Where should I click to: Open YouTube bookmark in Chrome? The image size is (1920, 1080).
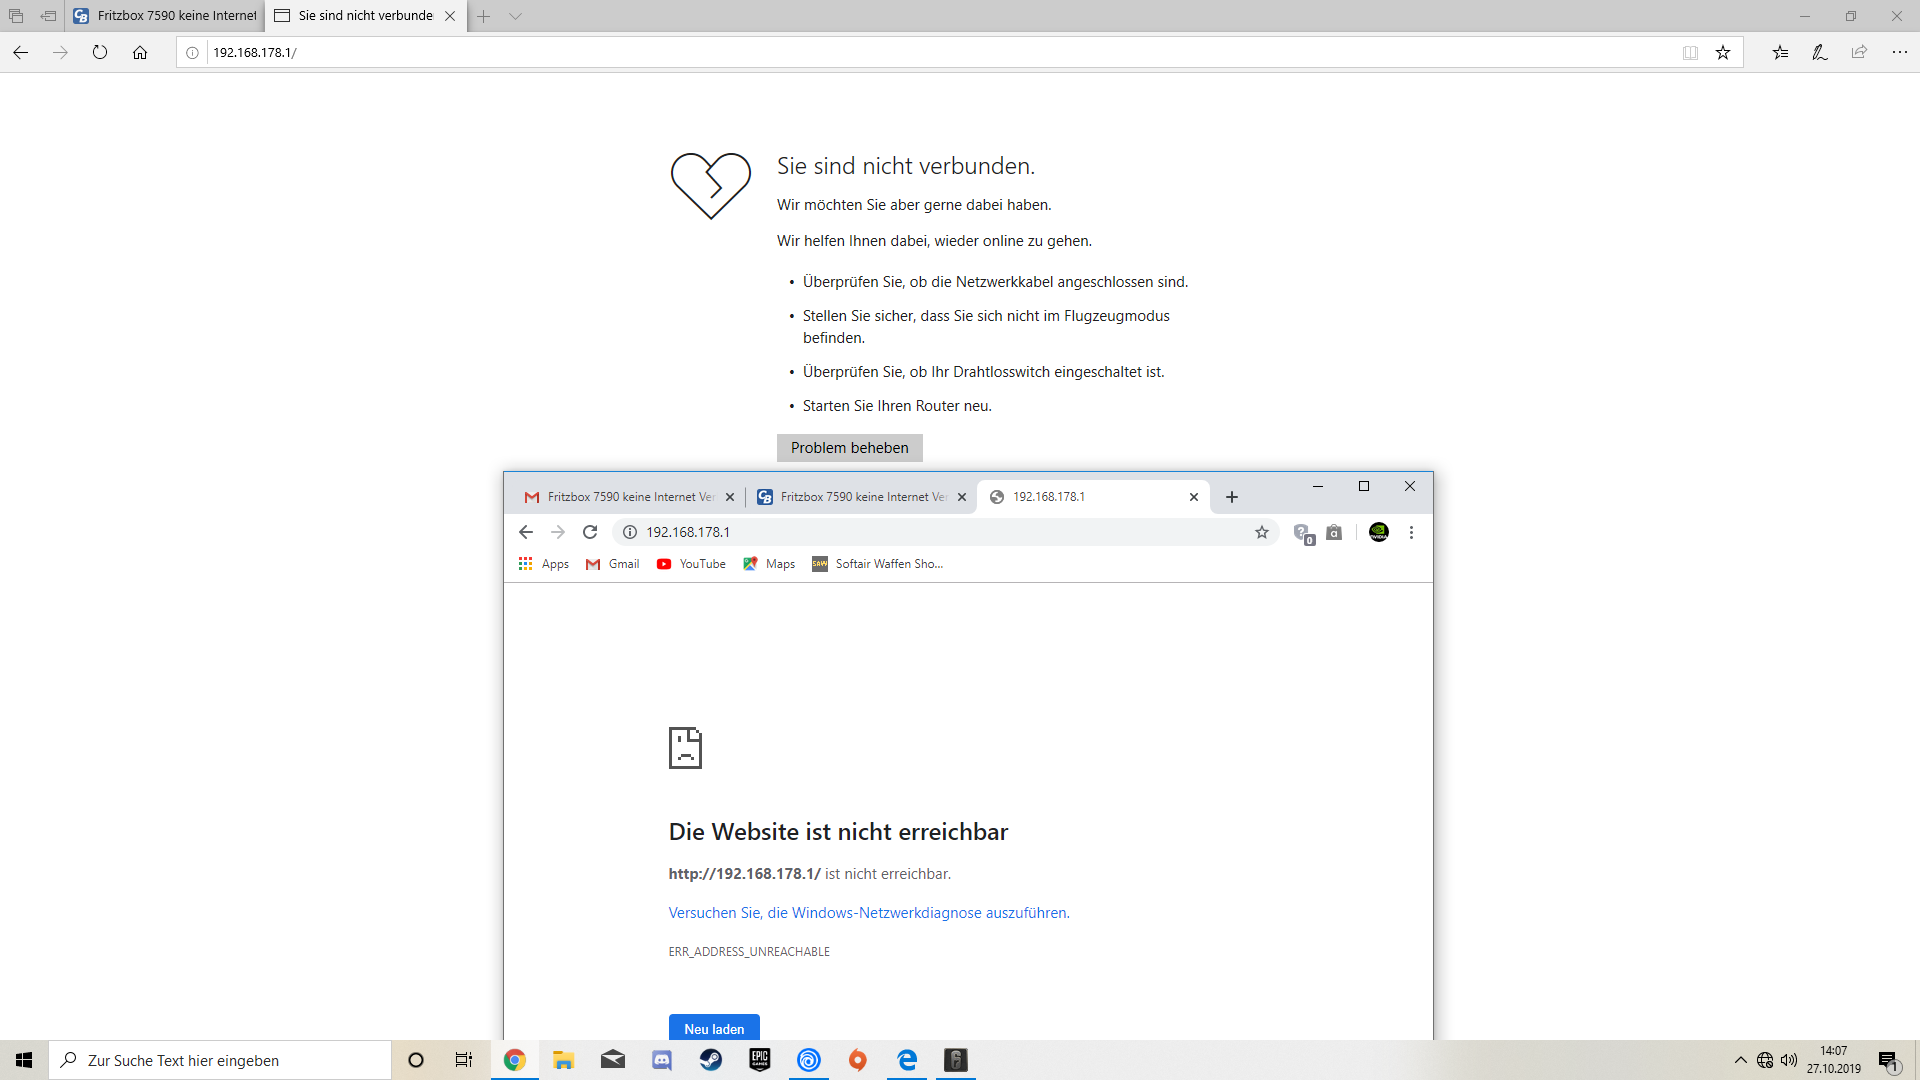click(691, 564)
